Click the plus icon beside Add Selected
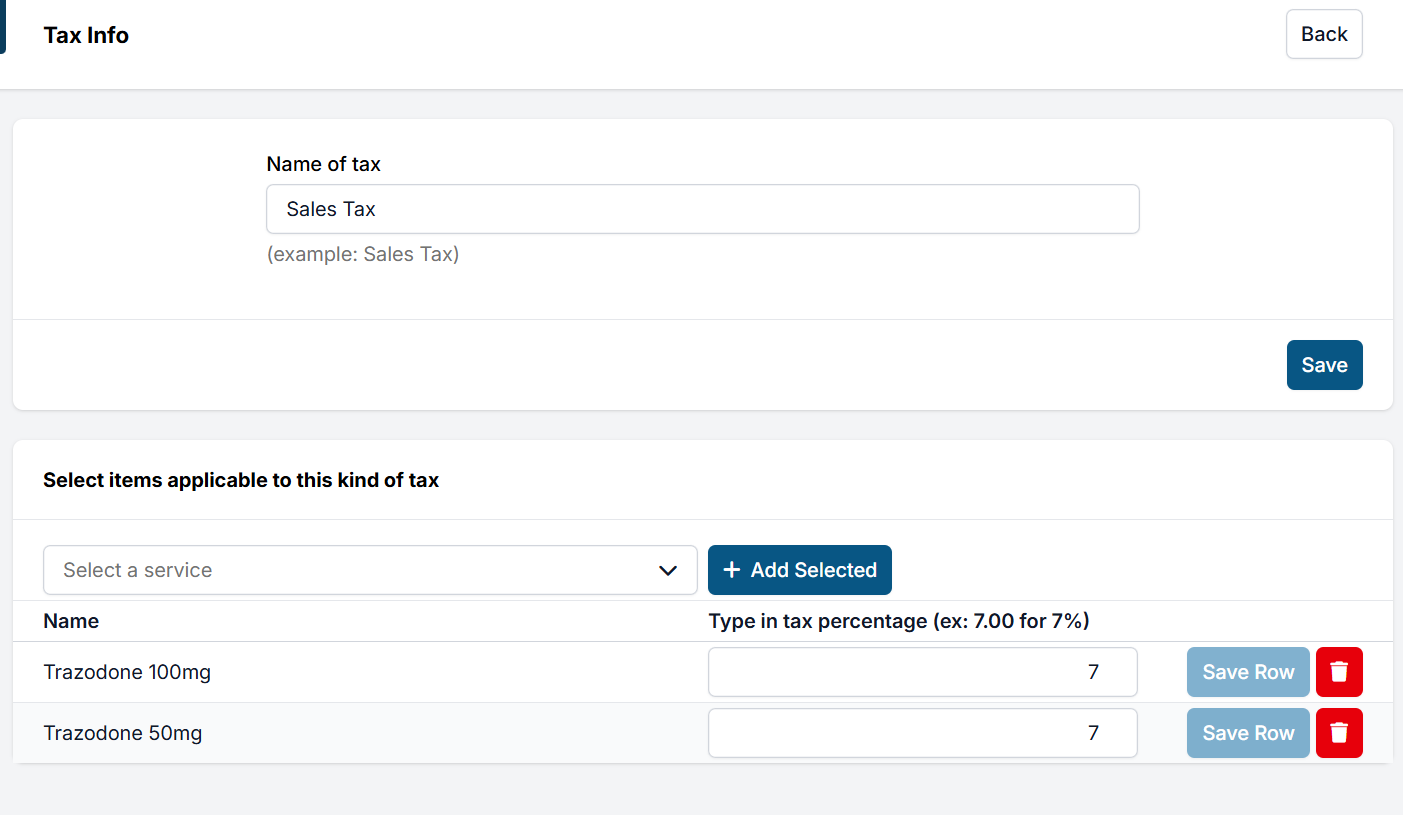Image resolution: width=1403 pixels, height=815 pixels. [x=732, y=570]
